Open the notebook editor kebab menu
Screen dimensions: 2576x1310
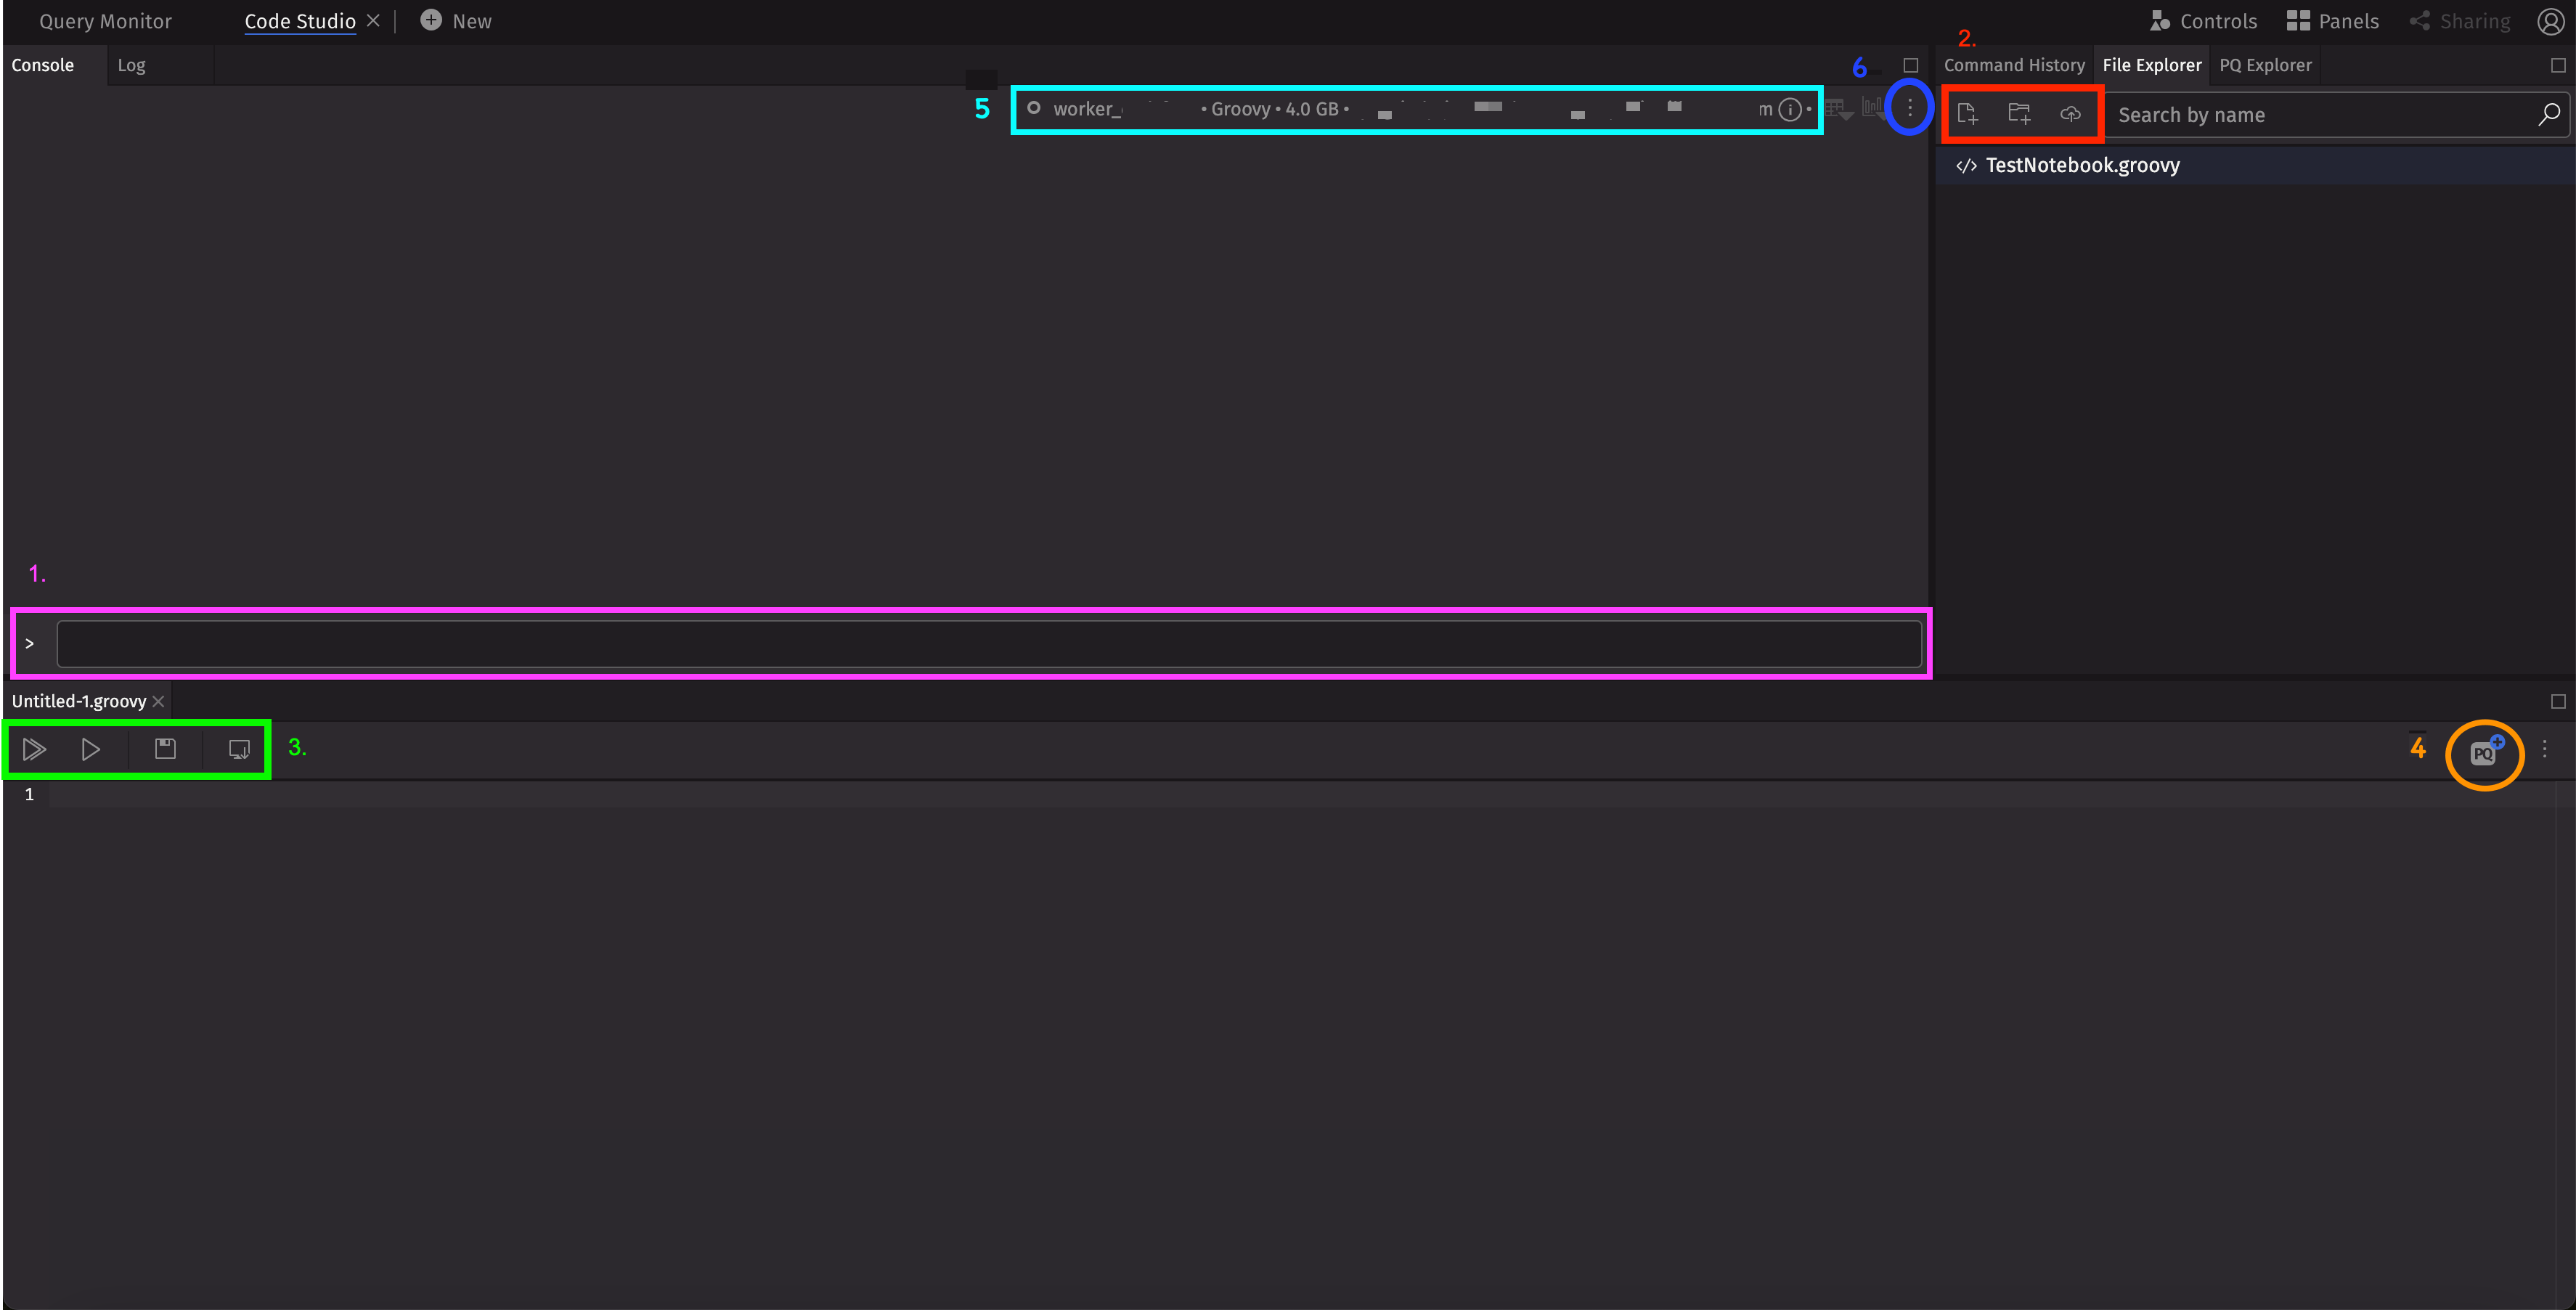pos(2544,748)
